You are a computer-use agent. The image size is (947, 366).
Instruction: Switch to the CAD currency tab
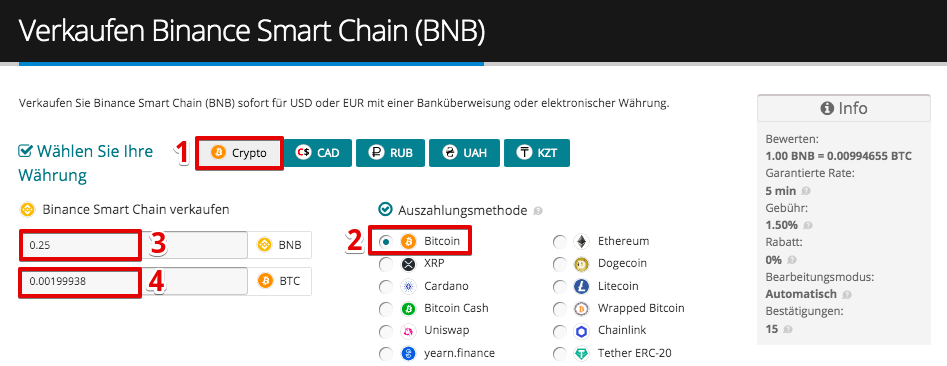click(x=317, y=153)
